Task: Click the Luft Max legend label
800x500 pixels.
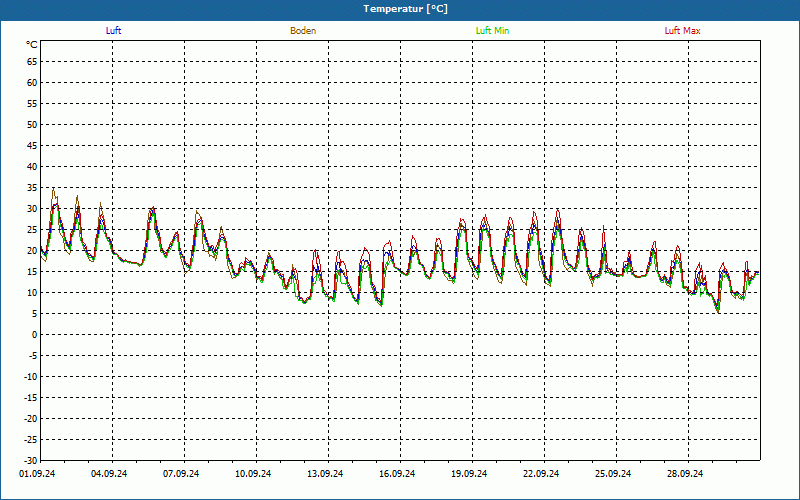Action: tap(682, 31)
